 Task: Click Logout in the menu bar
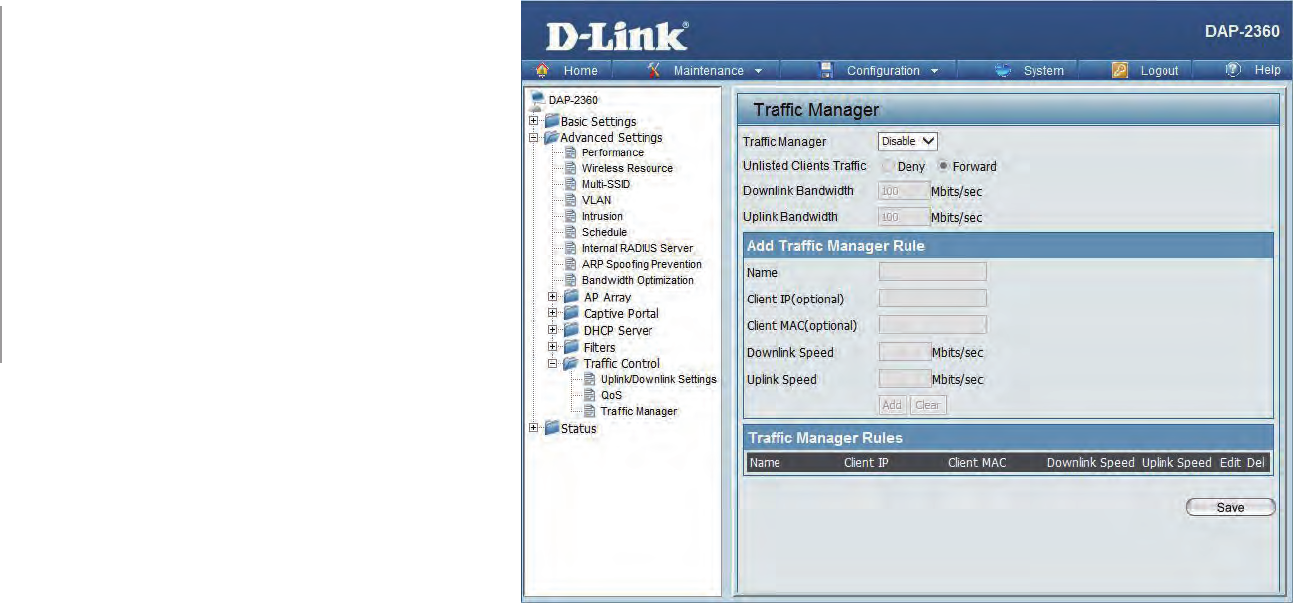1159,71
